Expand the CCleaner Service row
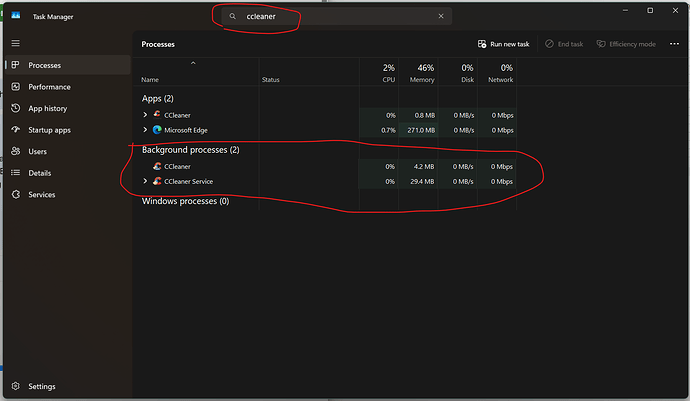 145,181
